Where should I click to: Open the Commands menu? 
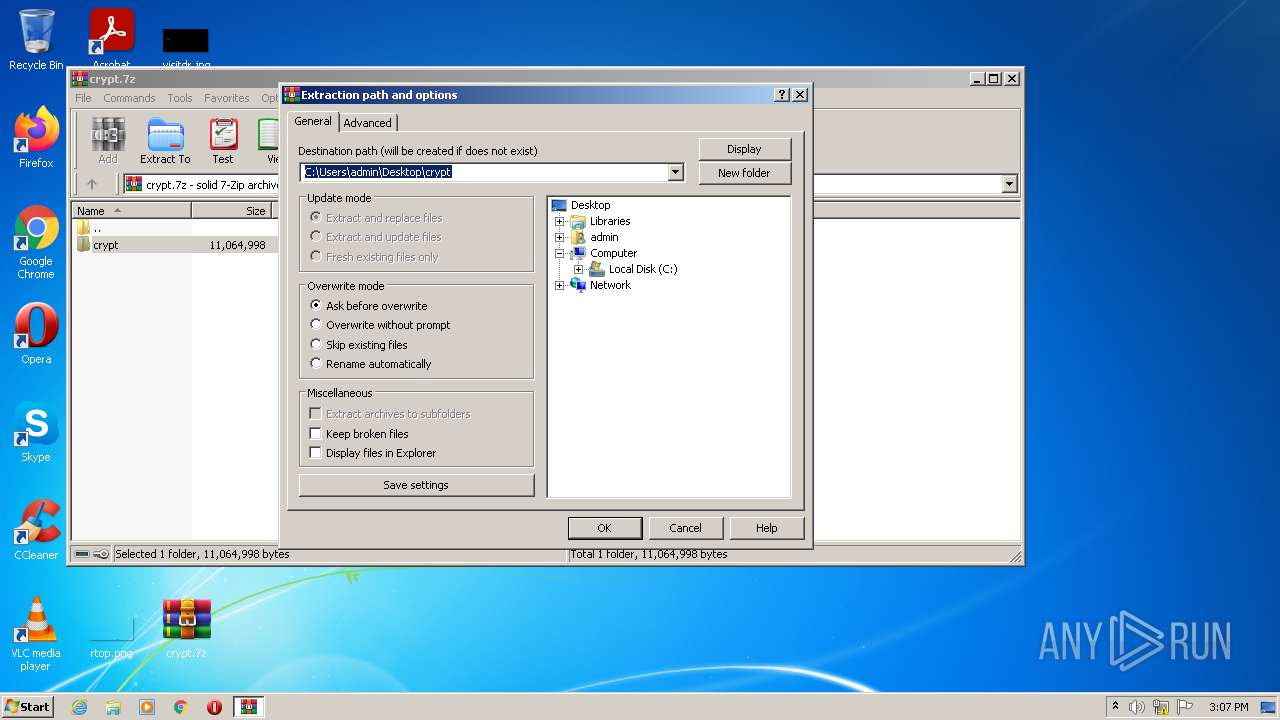[x=129, y=98]
